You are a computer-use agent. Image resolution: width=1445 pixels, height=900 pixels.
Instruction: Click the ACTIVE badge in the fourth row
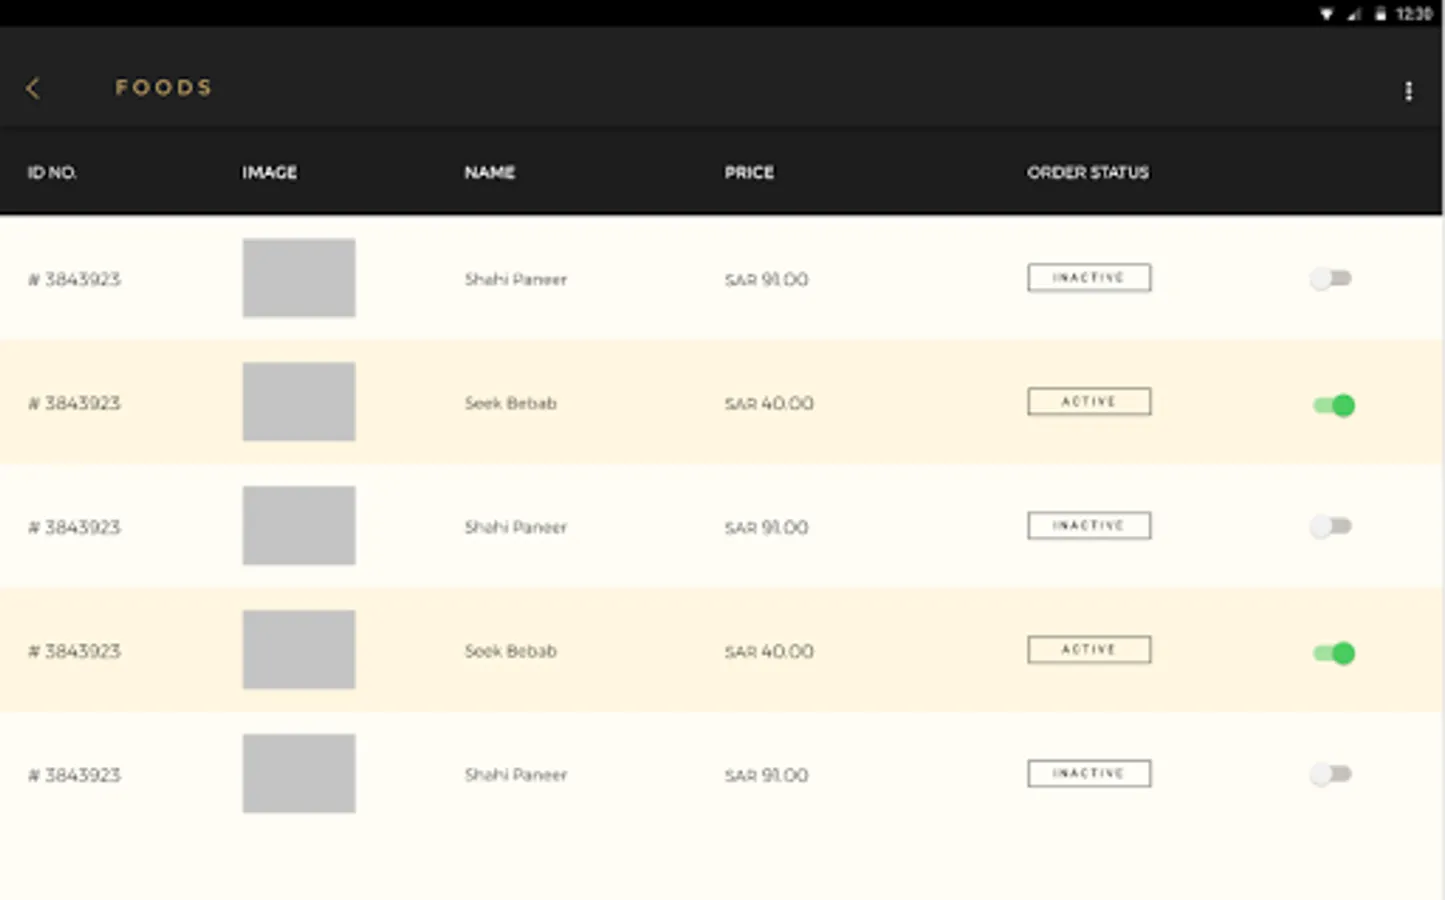pos(1089,649)
